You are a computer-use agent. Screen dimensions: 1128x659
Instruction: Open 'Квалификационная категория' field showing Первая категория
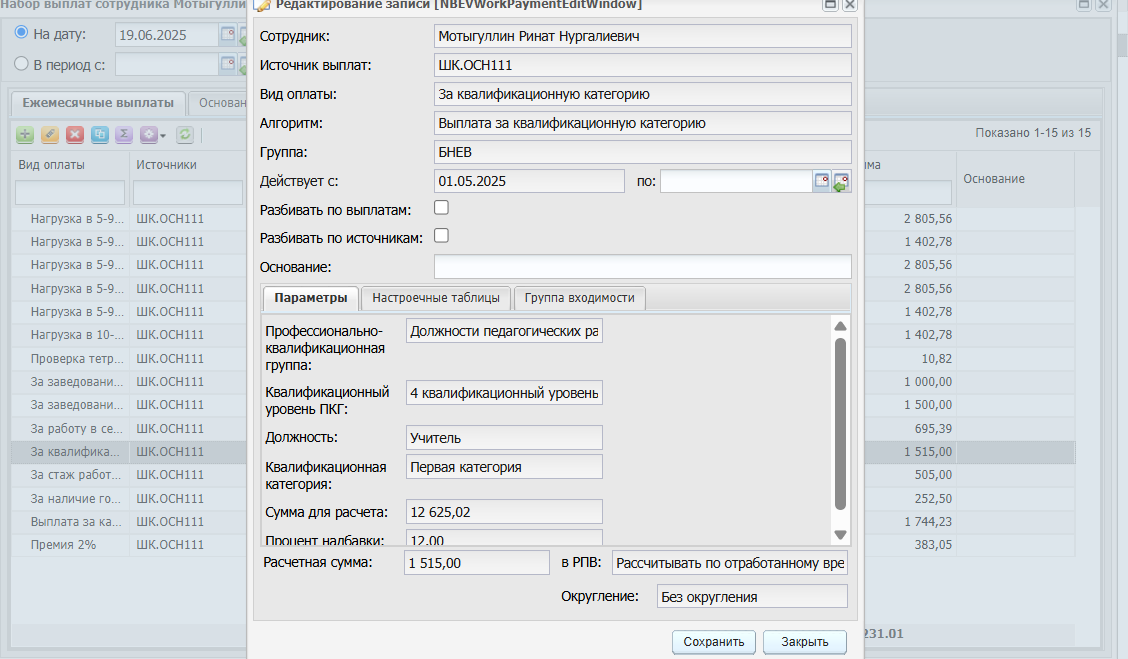click(504, 467)
